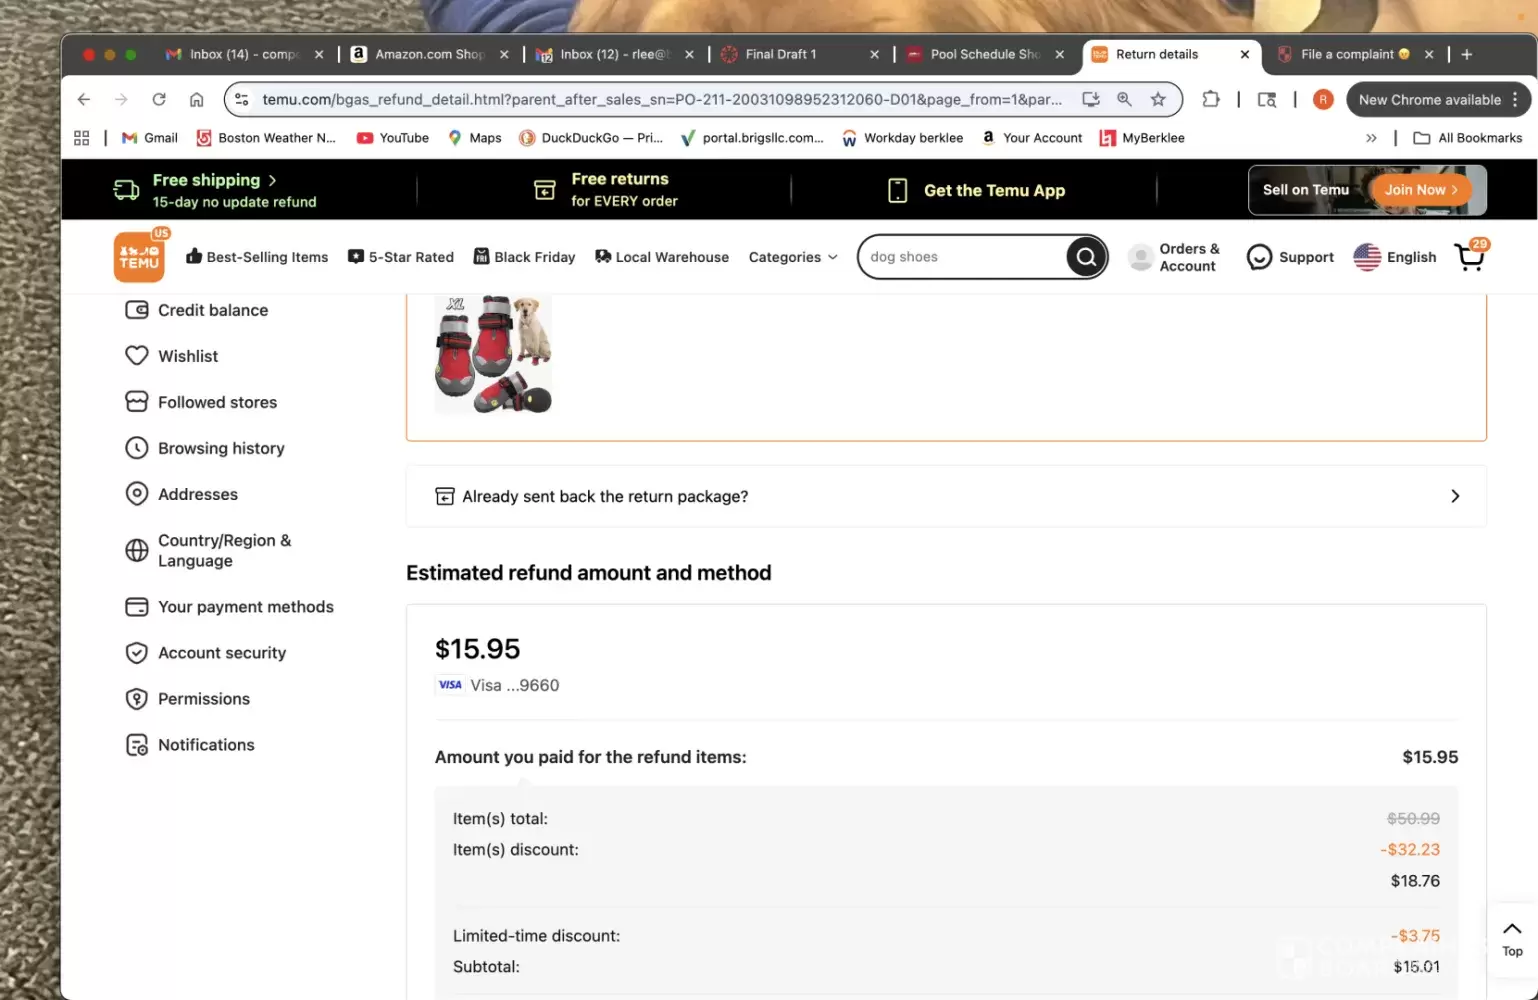Expand 'Already sent back the return package?'
Image resolution: width=1538 pixels, height=1000 pixels.
click(945, 496)
